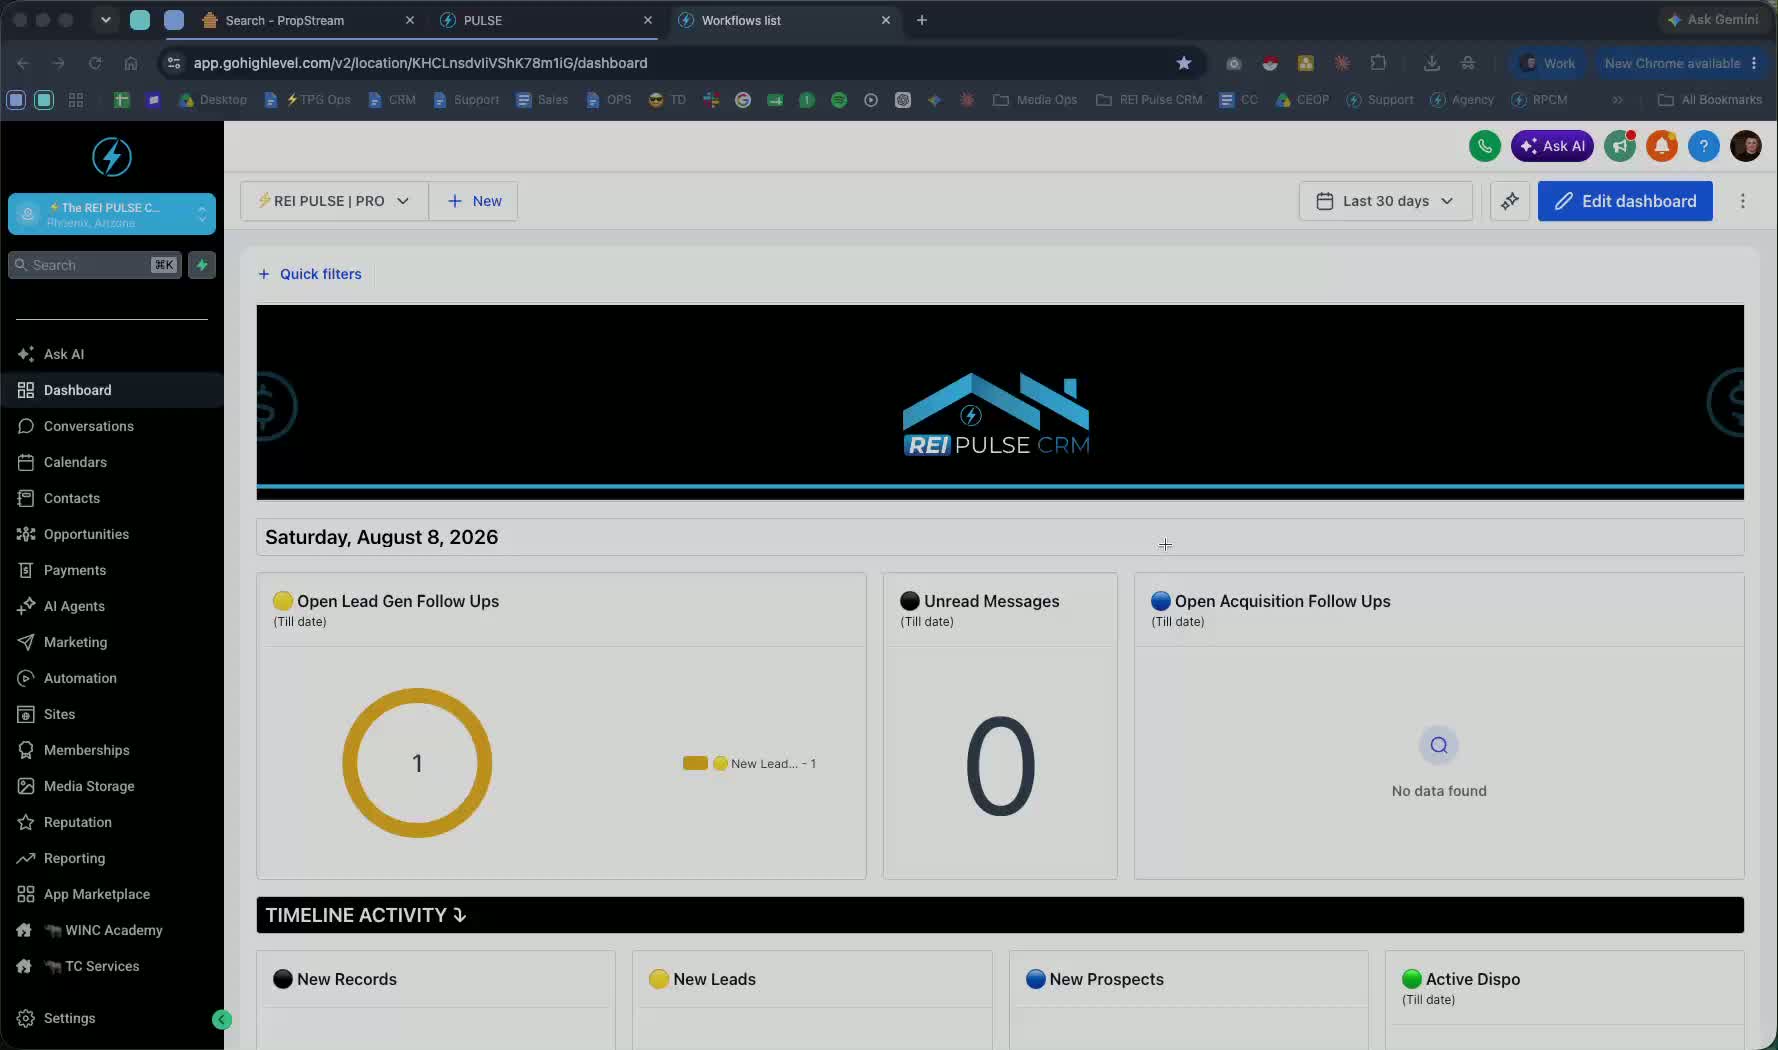
Task: Open the Chrome tab search dropdown arrow
Action: [105, 20]
